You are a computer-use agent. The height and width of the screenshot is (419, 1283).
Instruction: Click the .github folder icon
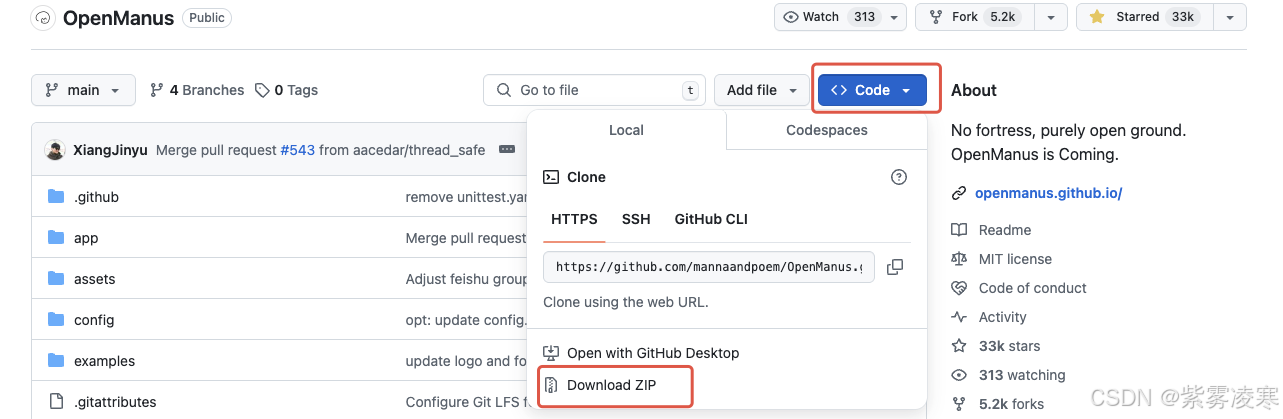[x=56, y=197]
